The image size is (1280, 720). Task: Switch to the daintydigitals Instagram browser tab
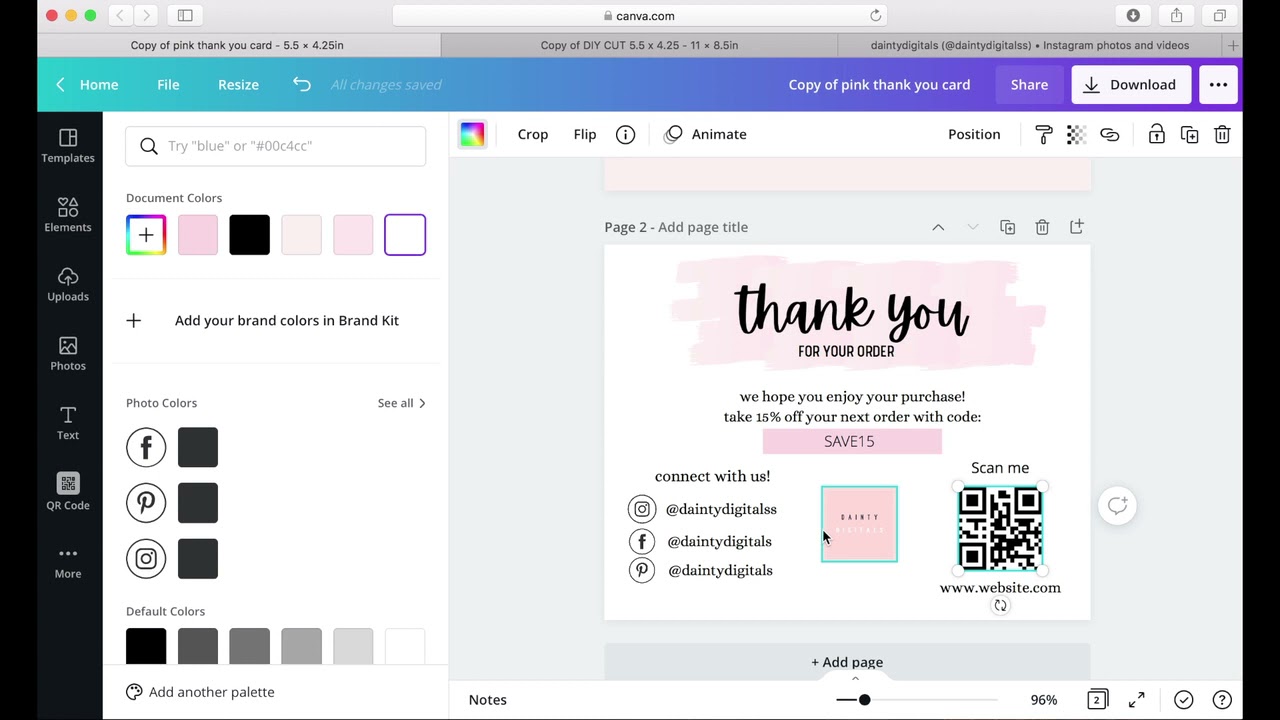(1030, 45)
